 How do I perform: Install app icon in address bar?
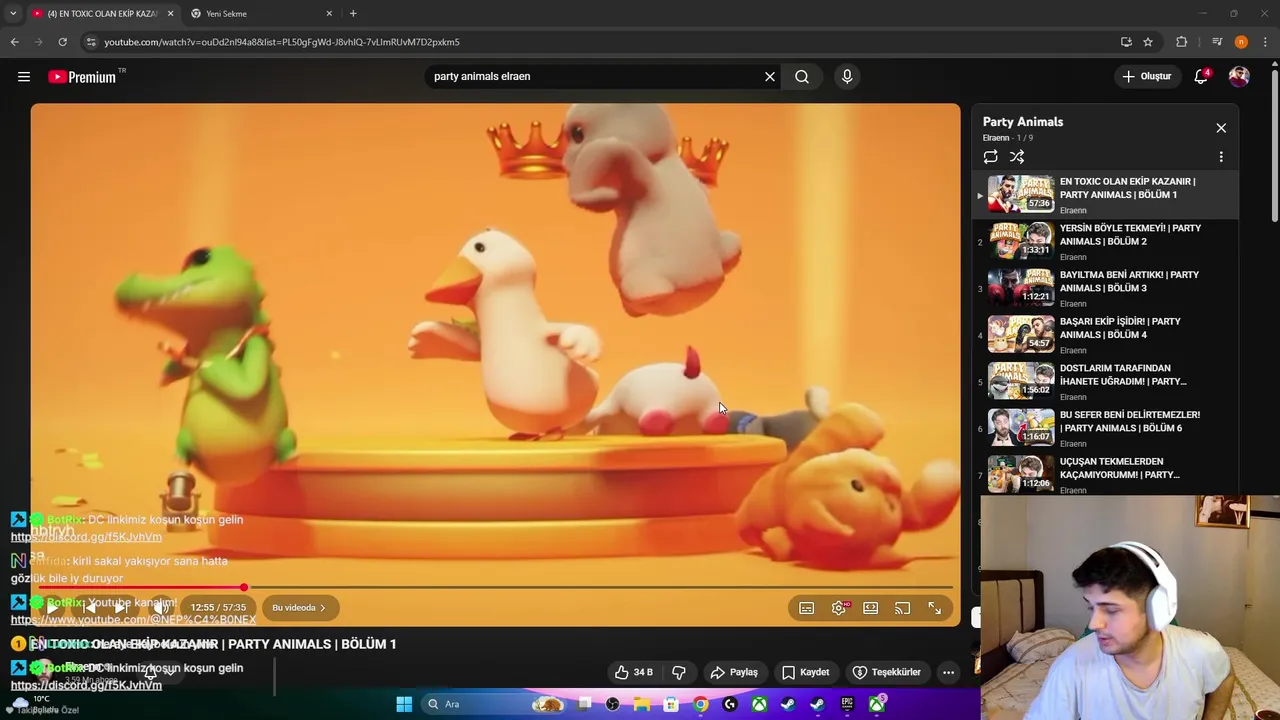click(x=1126, y=42)
